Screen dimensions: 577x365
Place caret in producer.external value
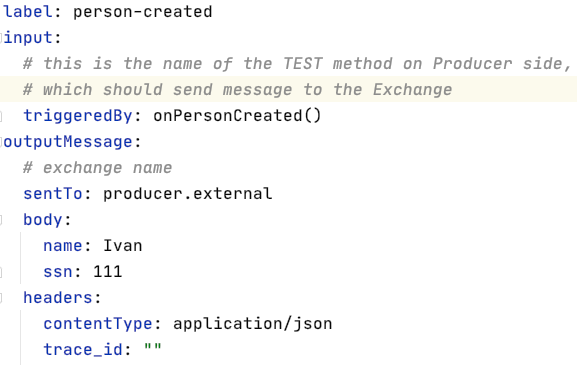(188, 194)
